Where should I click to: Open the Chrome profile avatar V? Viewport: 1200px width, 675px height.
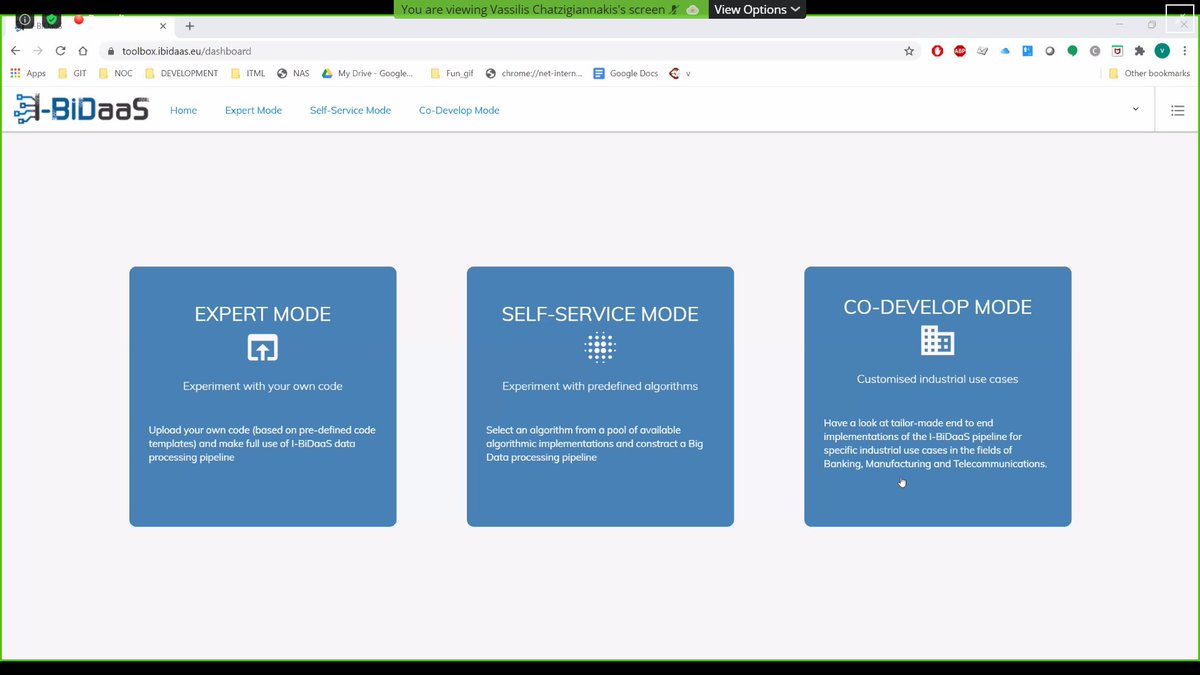coord(1162,51)
